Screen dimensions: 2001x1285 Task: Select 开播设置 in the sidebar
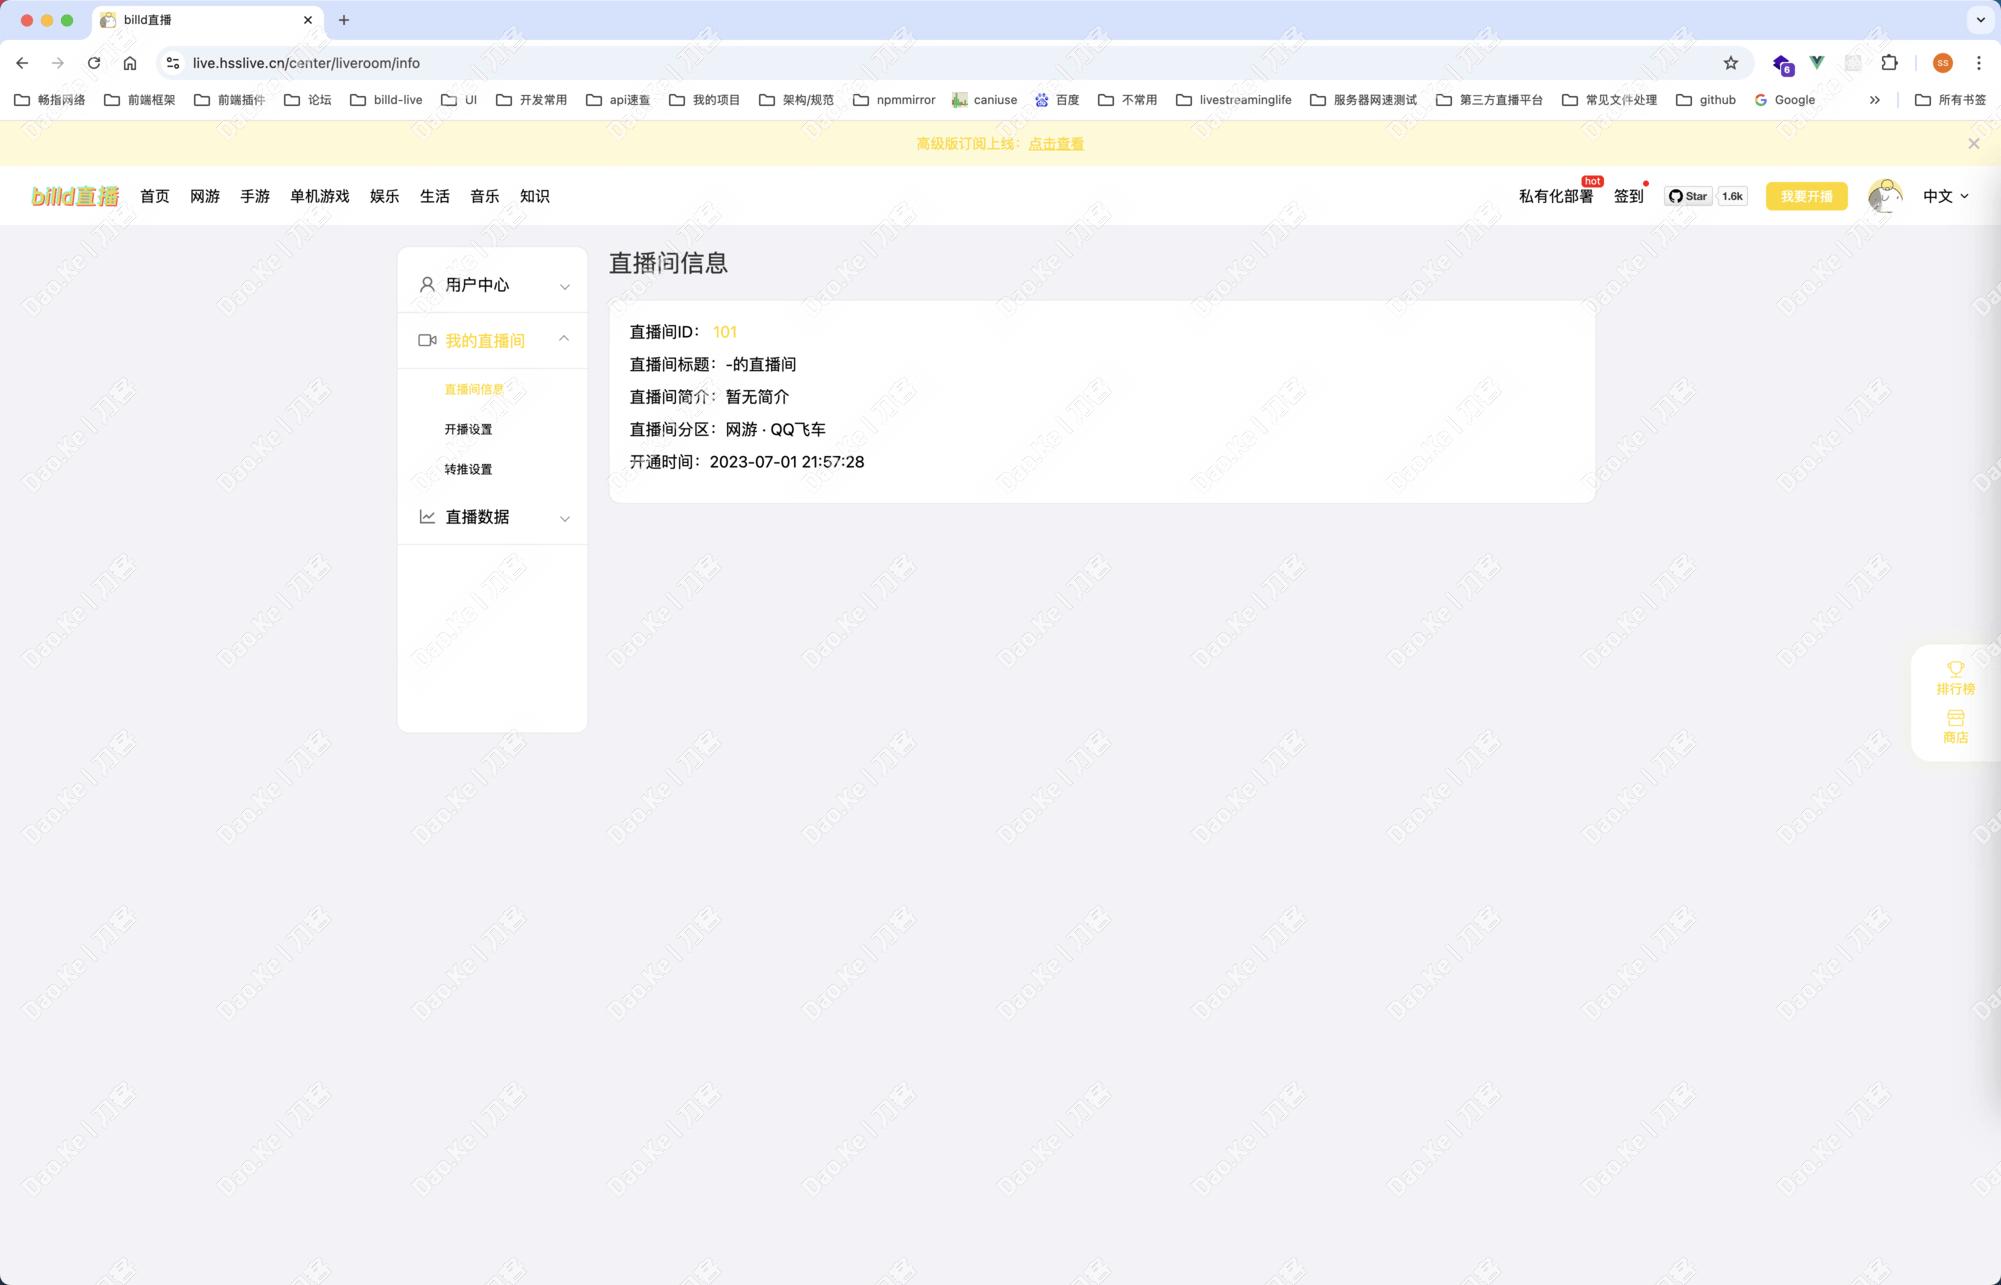468,429
